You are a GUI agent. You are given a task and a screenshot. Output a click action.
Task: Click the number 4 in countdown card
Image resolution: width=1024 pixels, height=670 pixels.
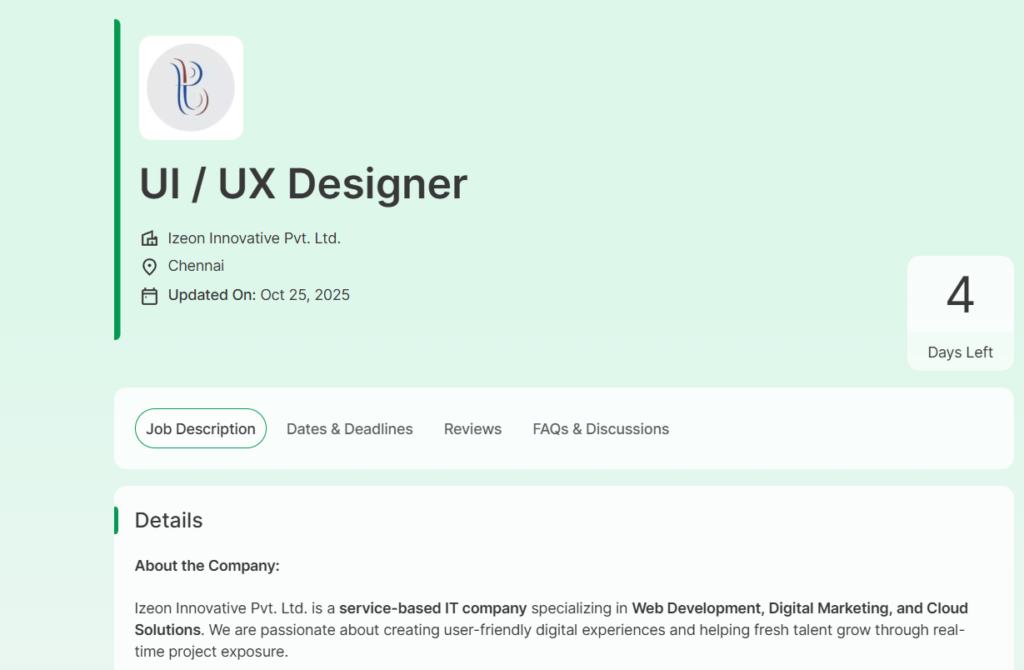(960, 295)
